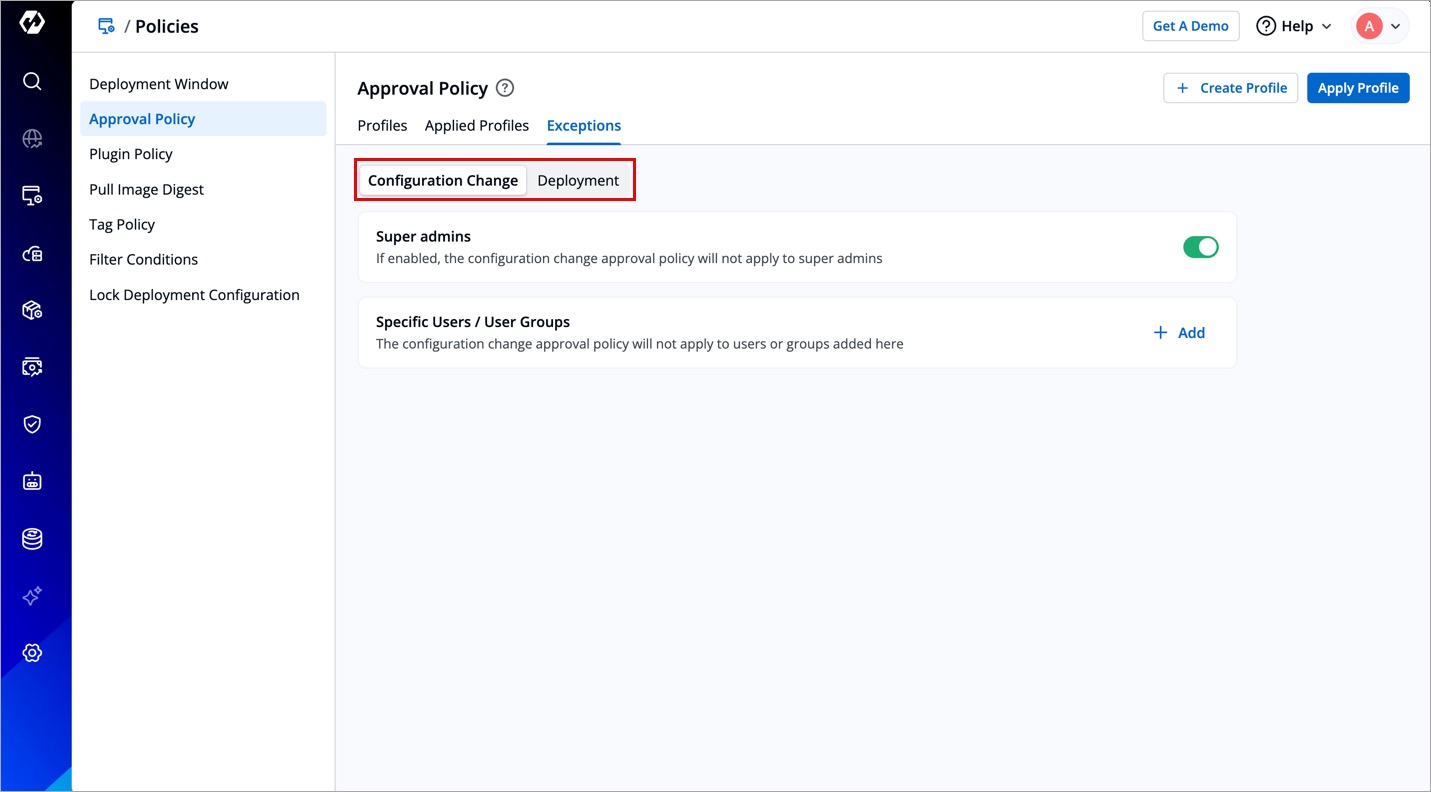Open the user avatar account dropdown
This screenshot has height=792, width=1431.
[x=1381, y=26]
